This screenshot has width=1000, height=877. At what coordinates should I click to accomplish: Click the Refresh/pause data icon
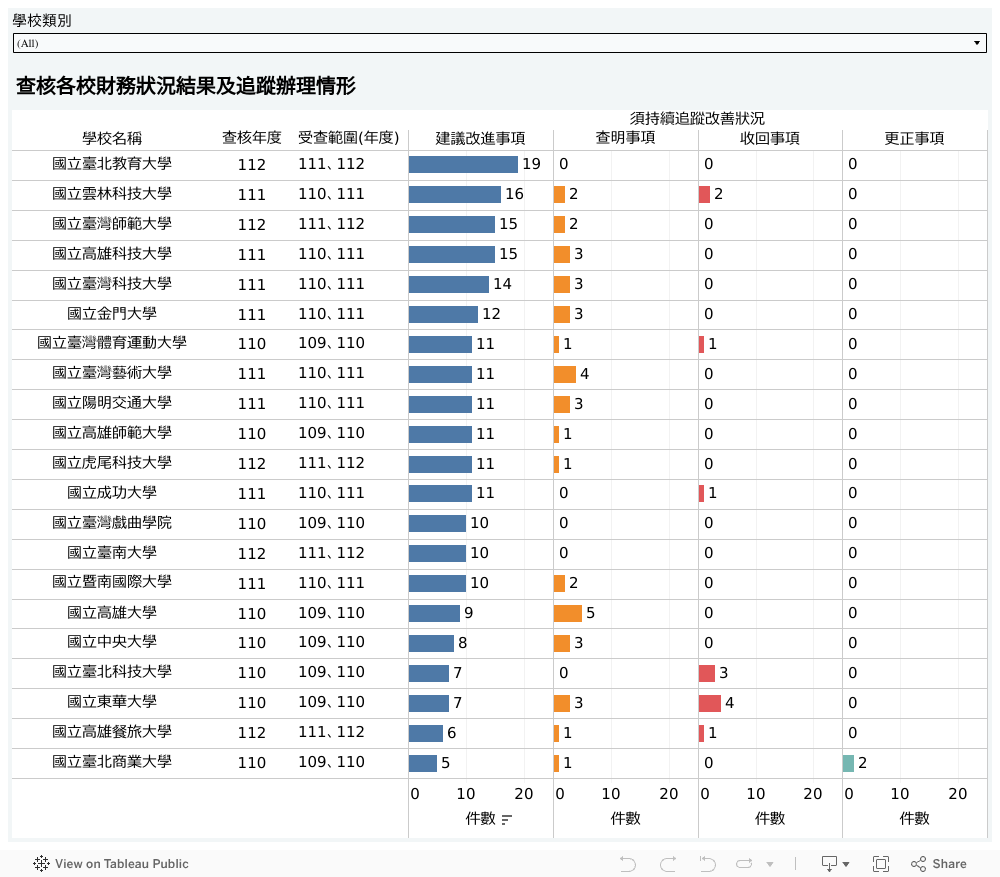[745, 864]
